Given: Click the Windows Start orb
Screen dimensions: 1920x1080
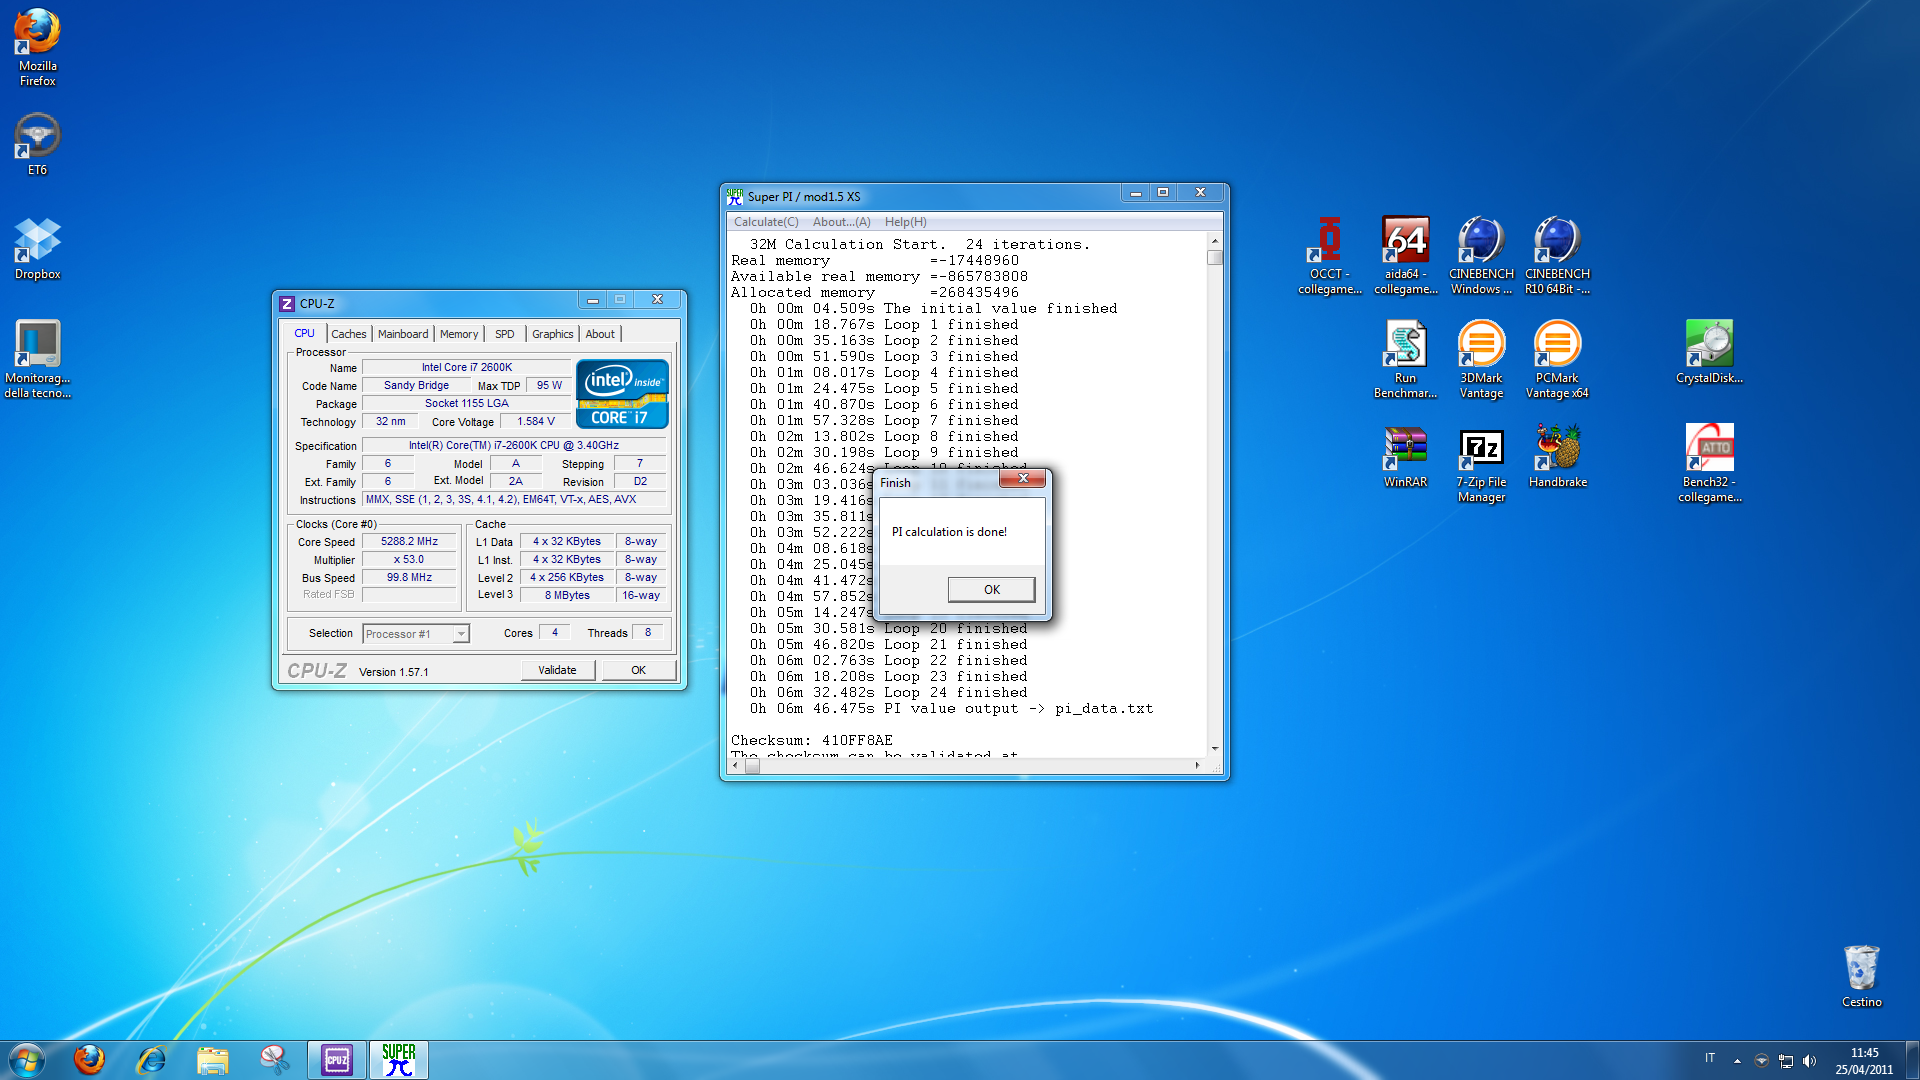Looking at the screenshot, I should (x=27, y=1060).
